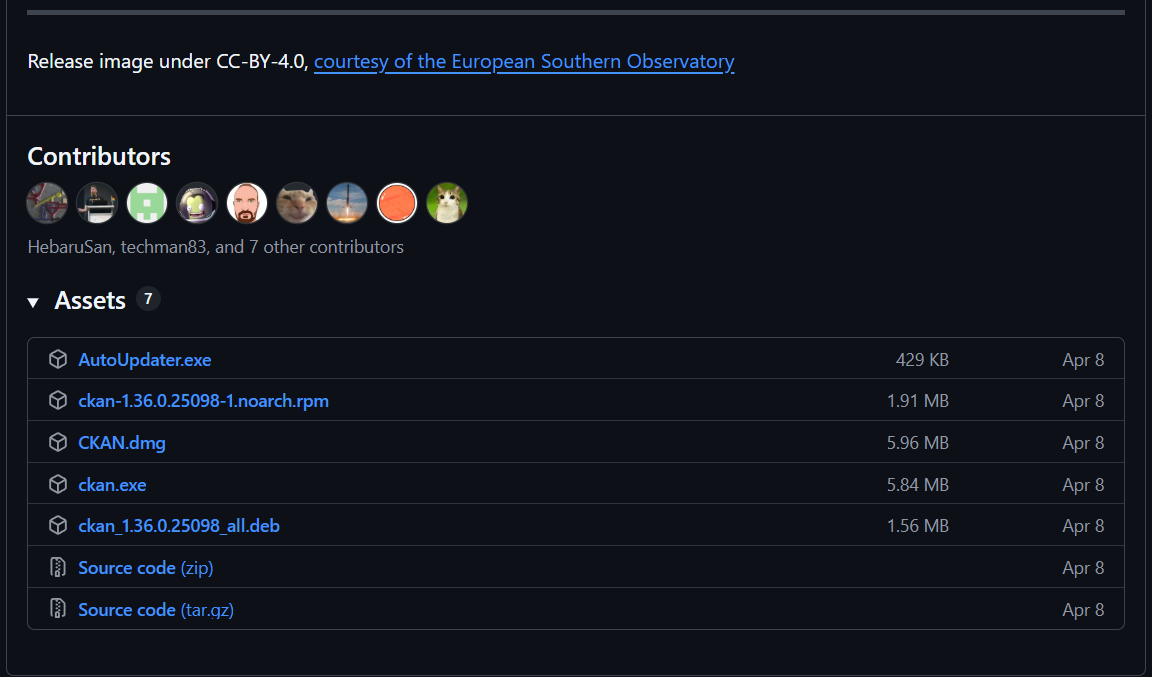Collapse the Assets section triangle
1152x677 pixels.
pos(33,302)
